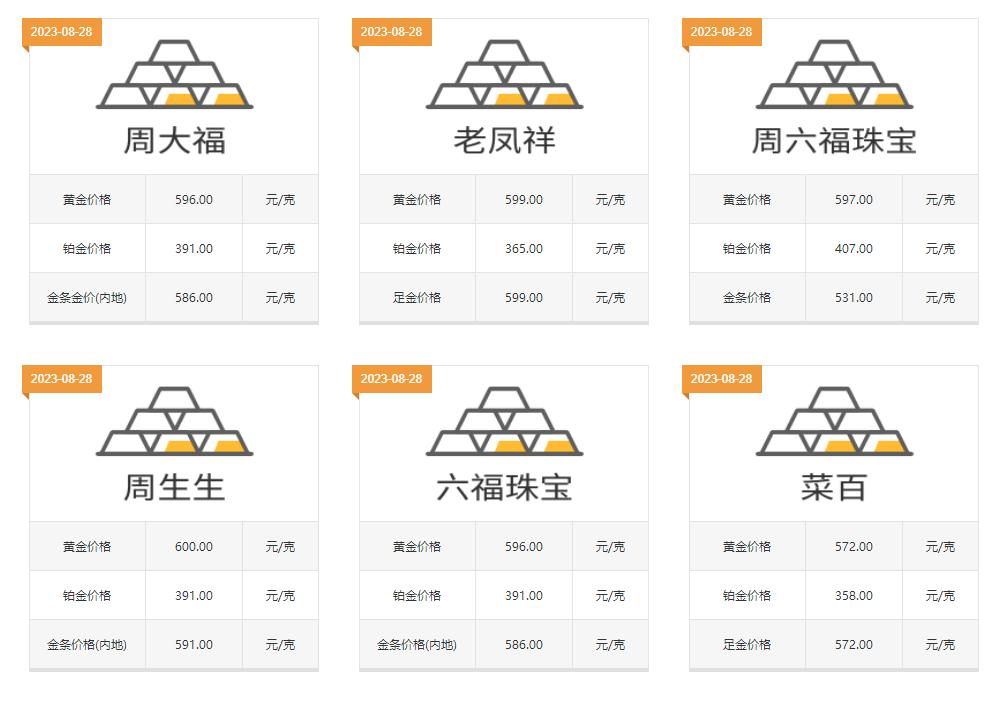Click 周生生 黄金价格 label
The image size is (1008, 701).
tap(87, 547)
